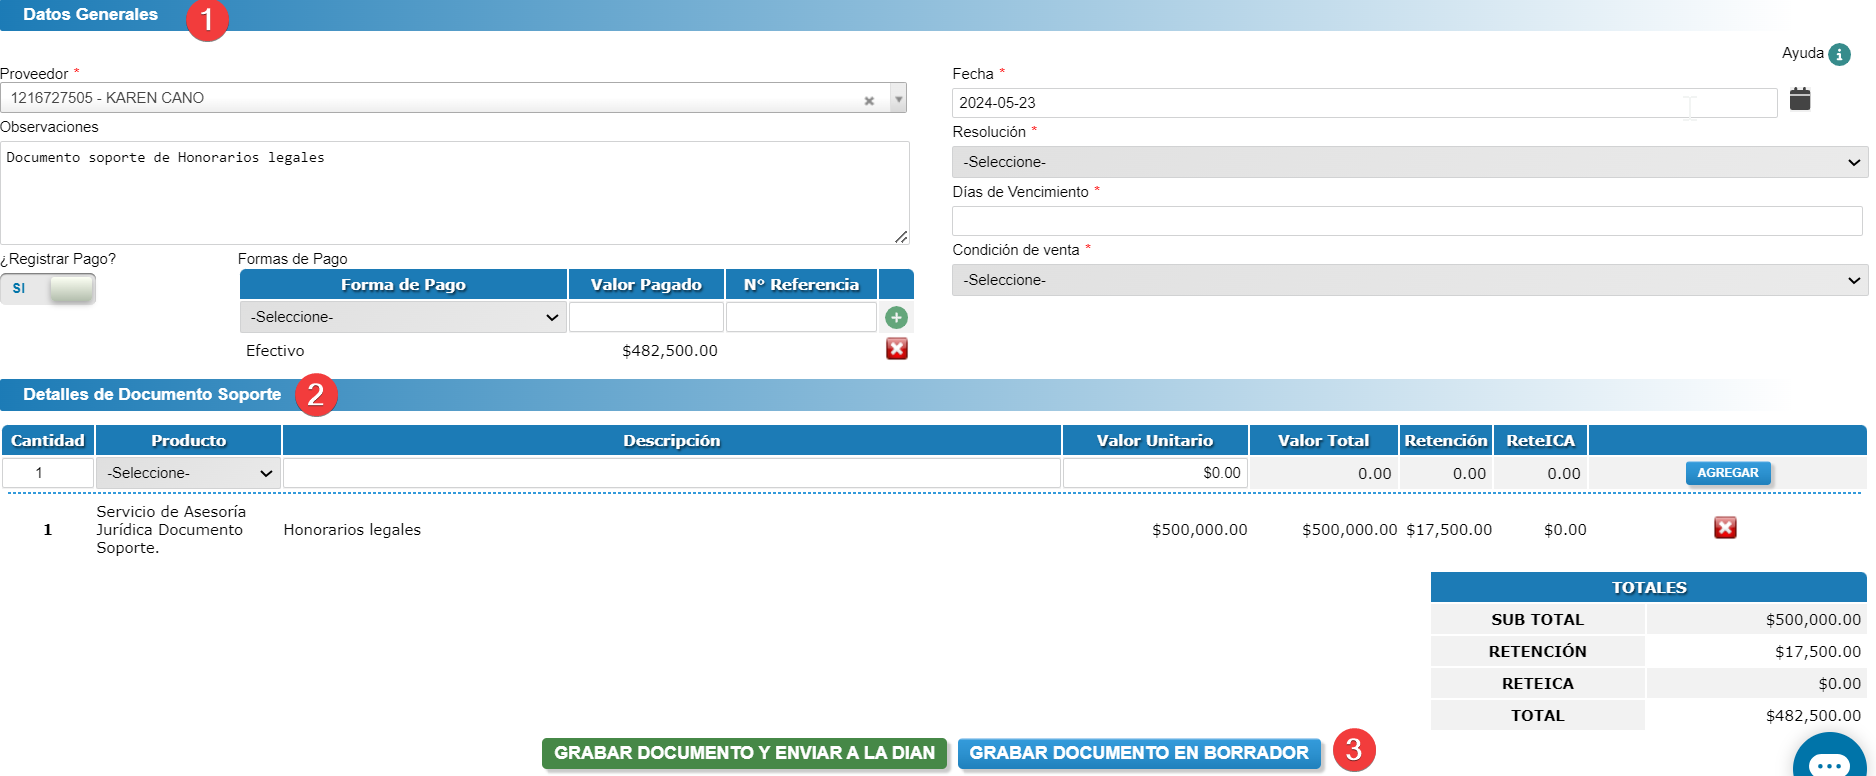
Task: Expand the Proveedor dropdown arrow
Action: pyautogui.click(x=898, y=98)
